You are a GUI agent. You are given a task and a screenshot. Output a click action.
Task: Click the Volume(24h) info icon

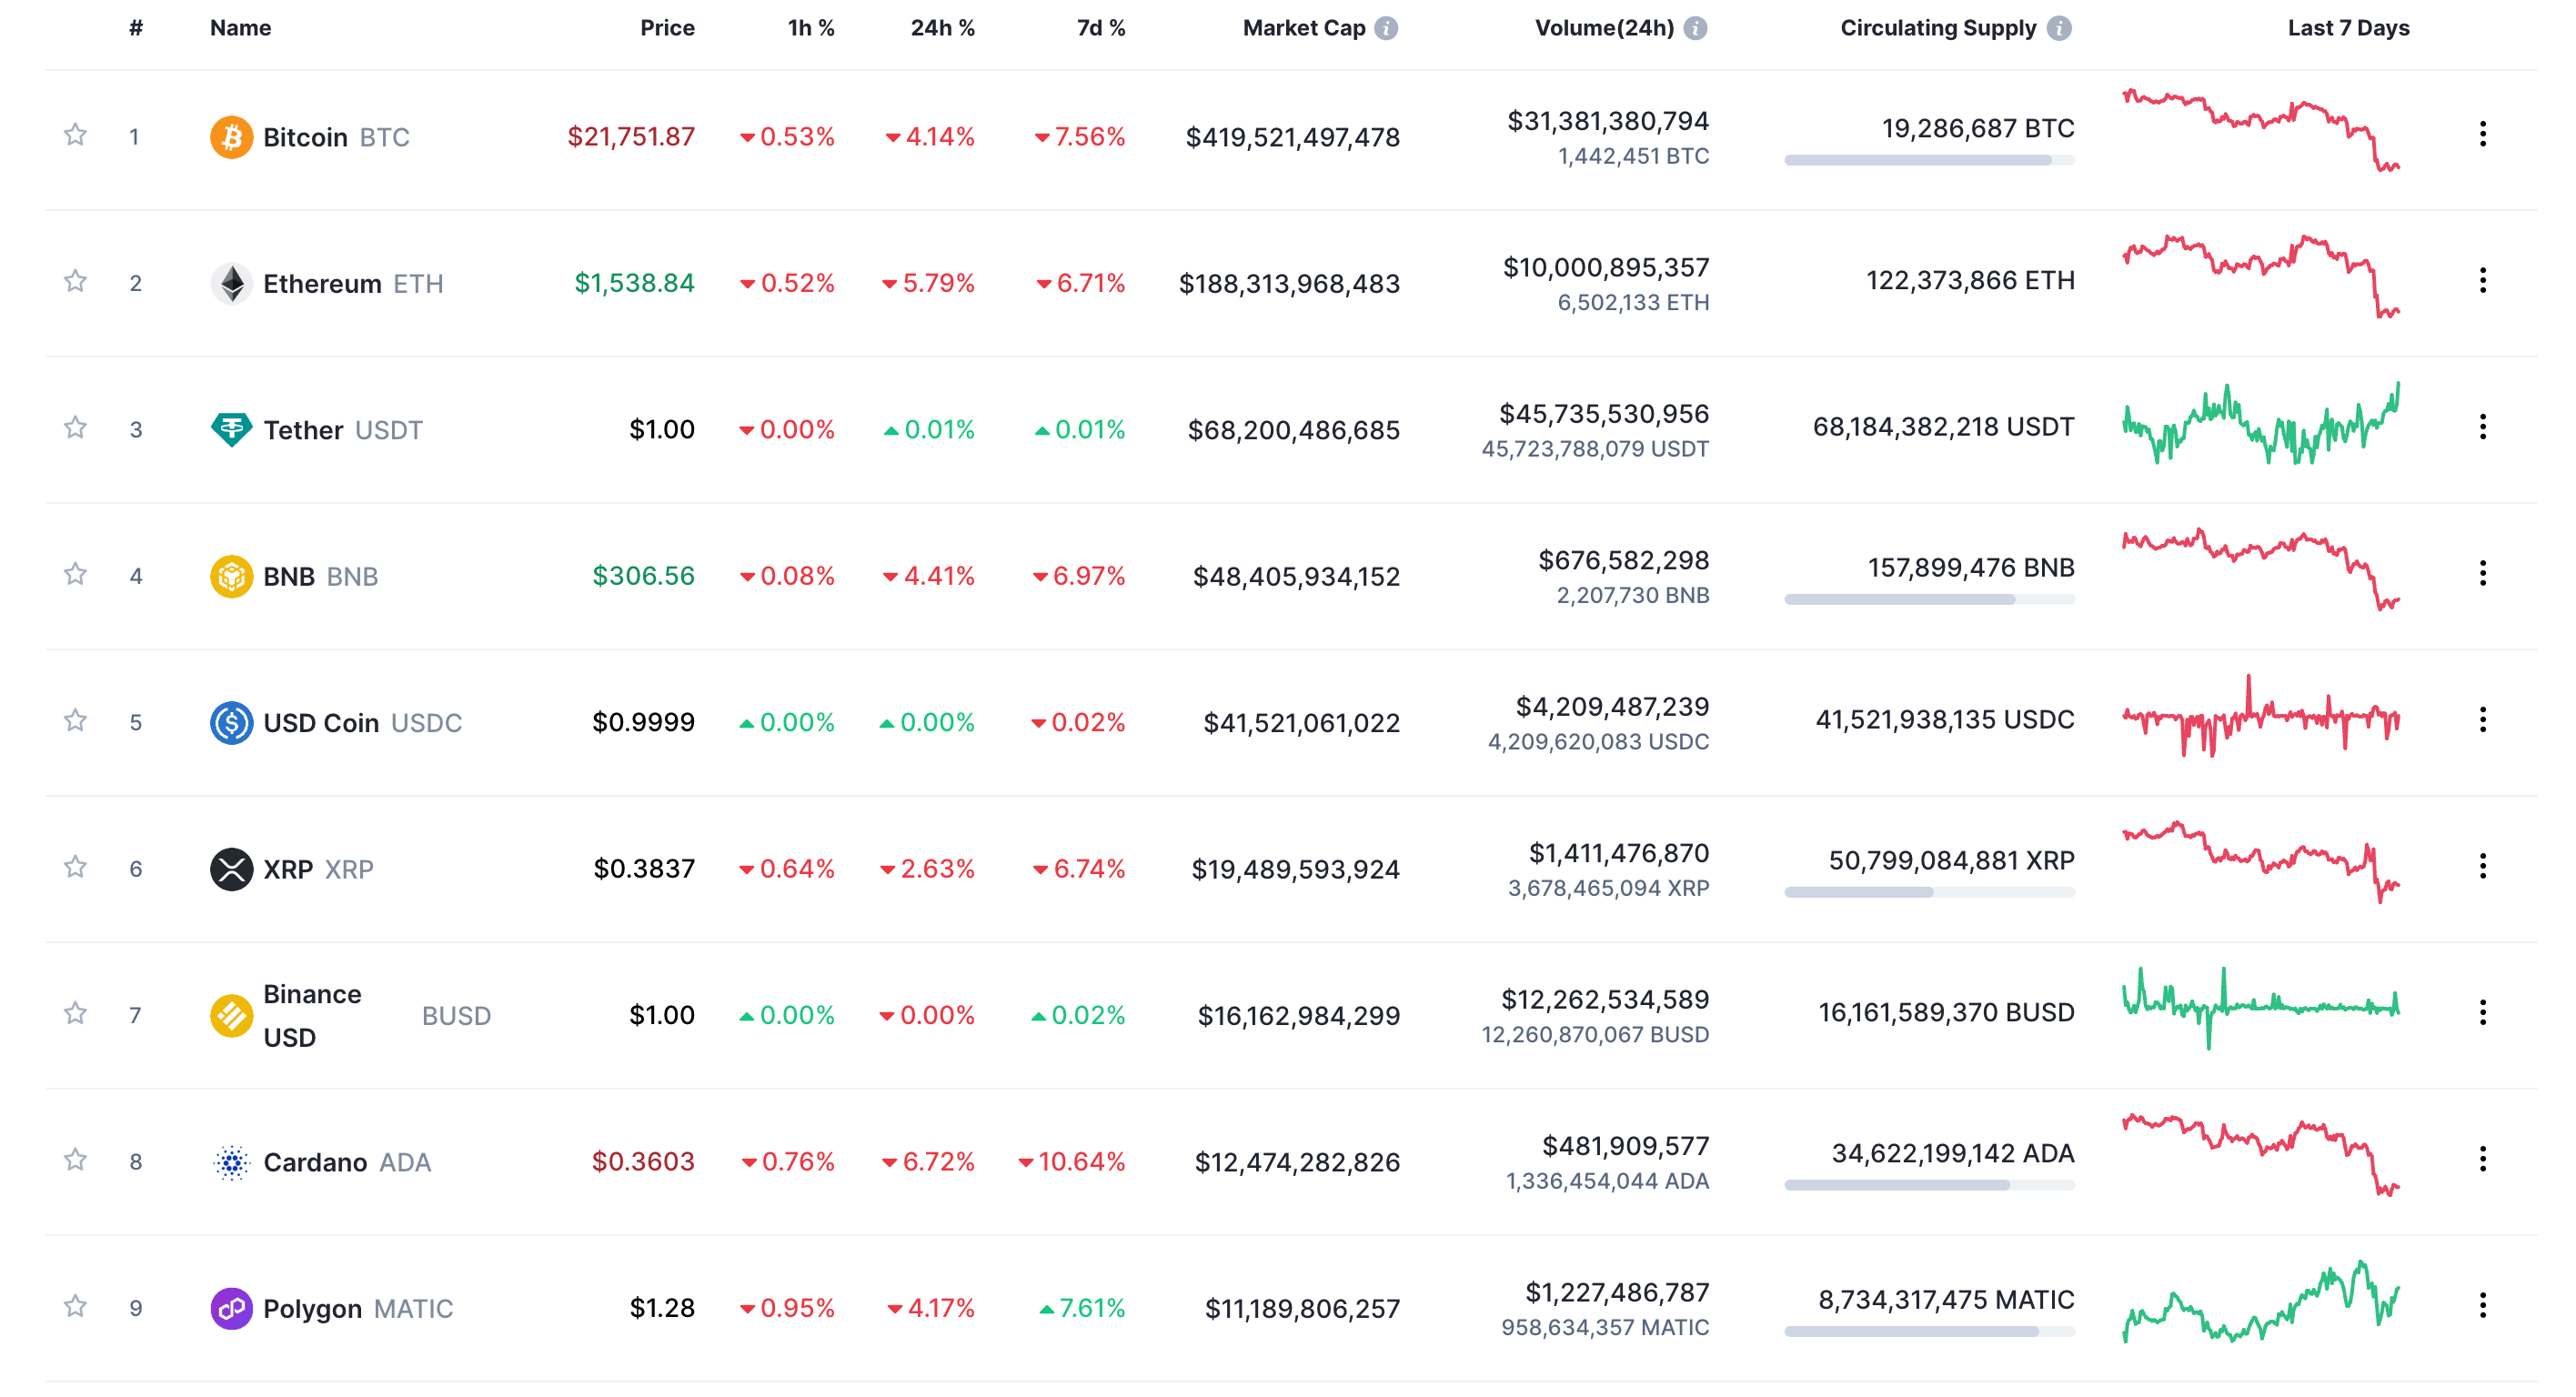(1695, 28)
